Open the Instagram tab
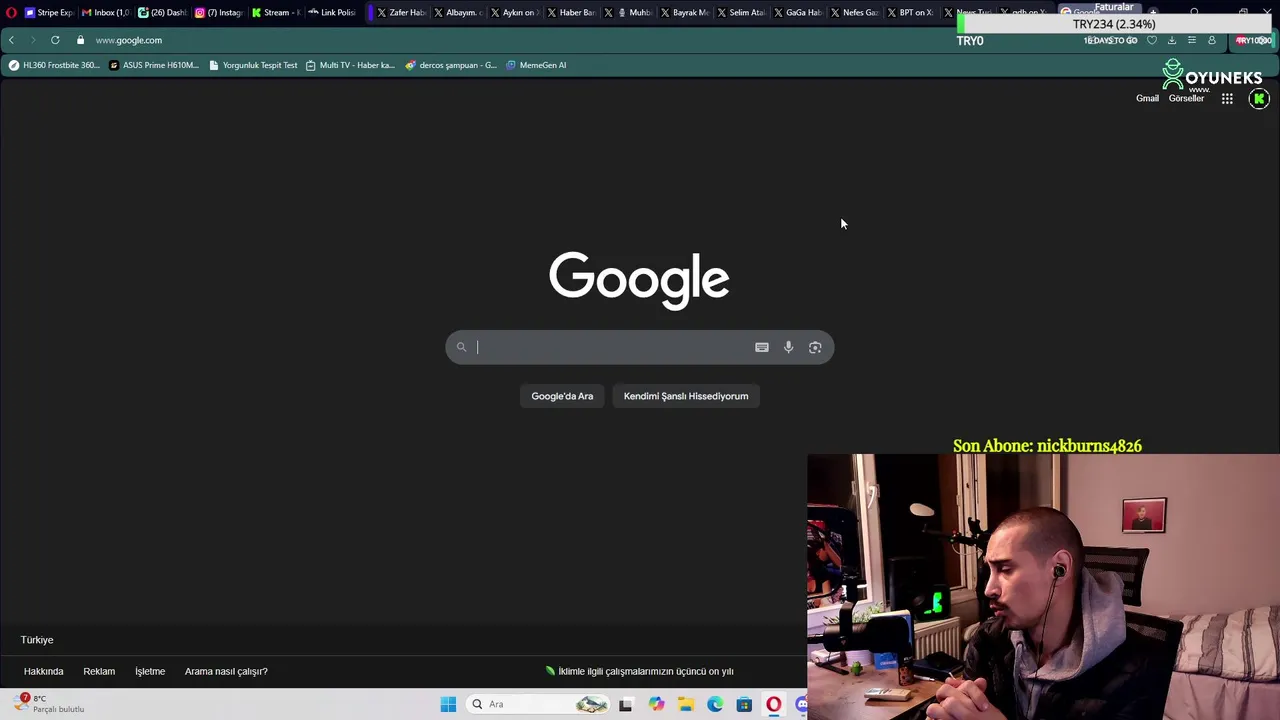The image size is (1280, 720). click(x=219, y=12)
